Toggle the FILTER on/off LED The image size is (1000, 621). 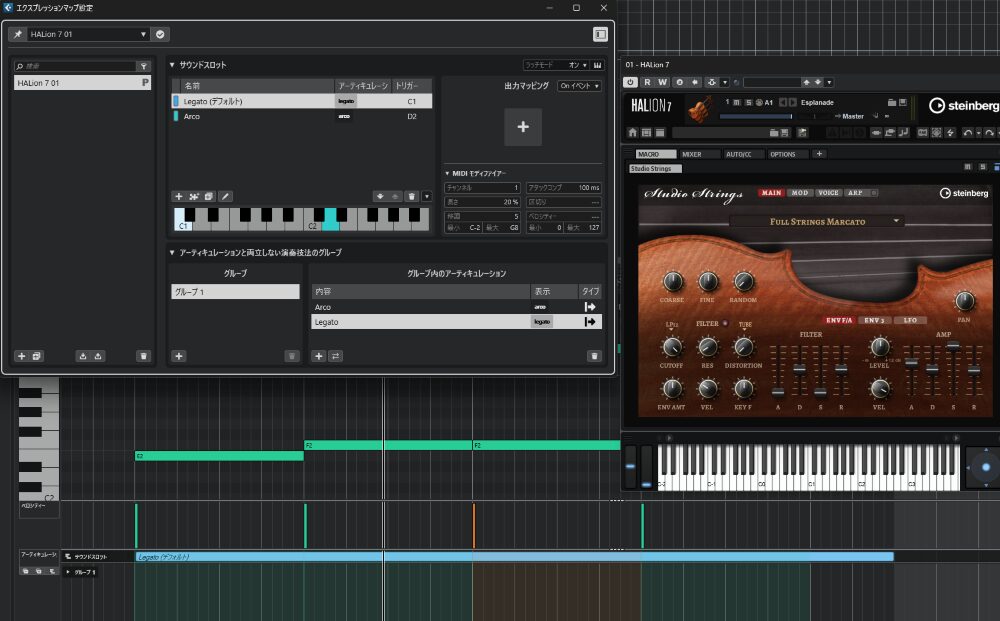coord(726,324)
